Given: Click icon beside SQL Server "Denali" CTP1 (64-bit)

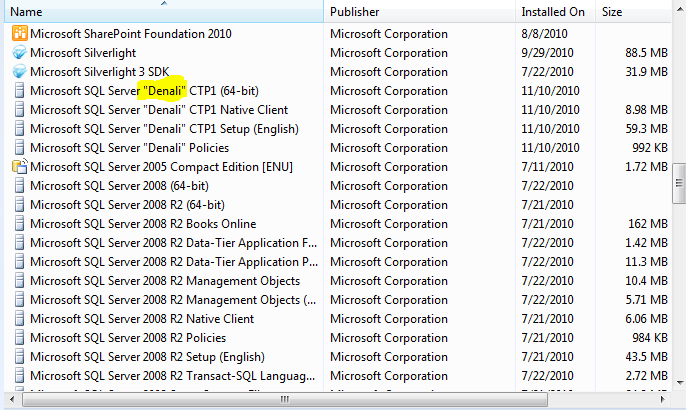Looking at the screenshot, I should [20, 91].
